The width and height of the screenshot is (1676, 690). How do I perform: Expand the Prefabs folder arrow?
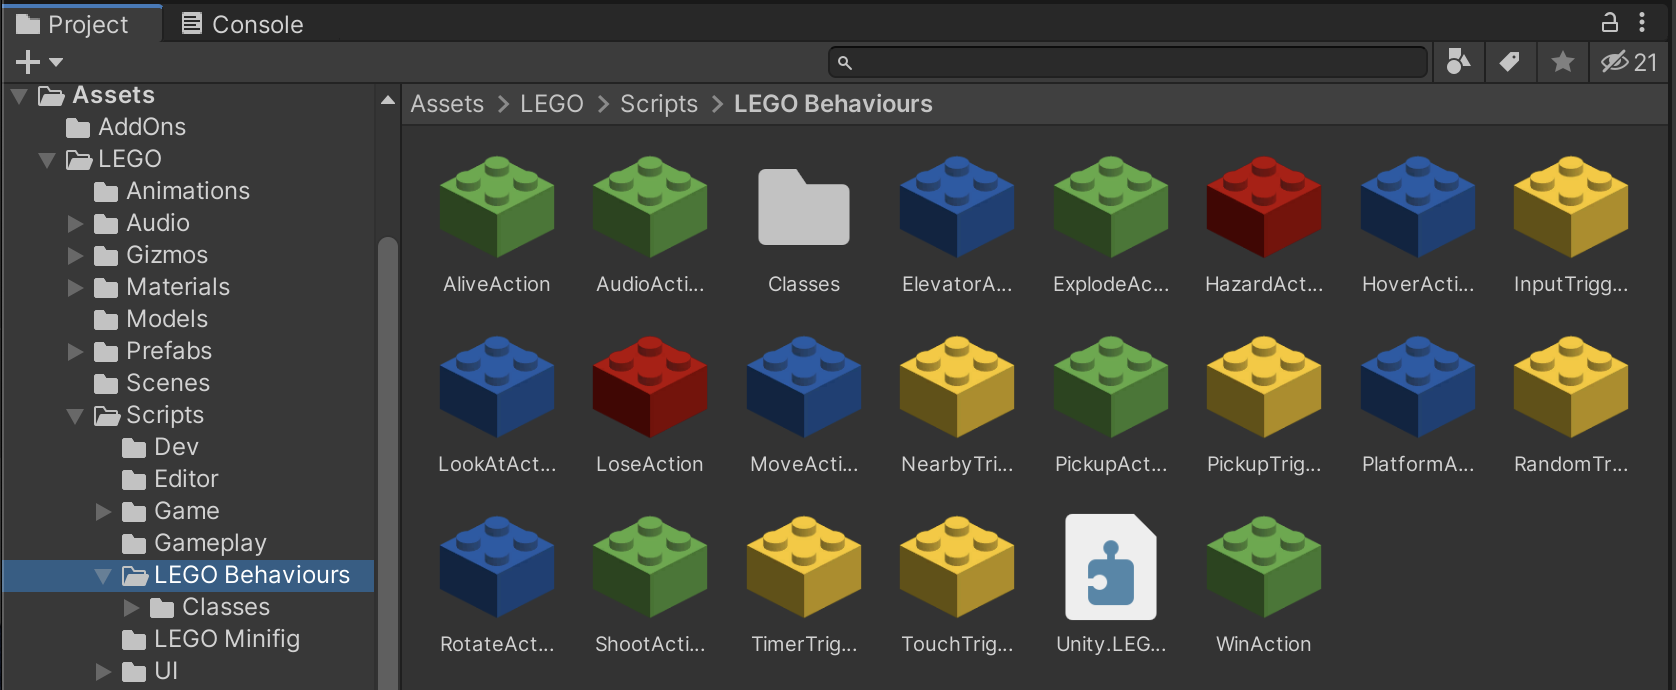[75, 351]
